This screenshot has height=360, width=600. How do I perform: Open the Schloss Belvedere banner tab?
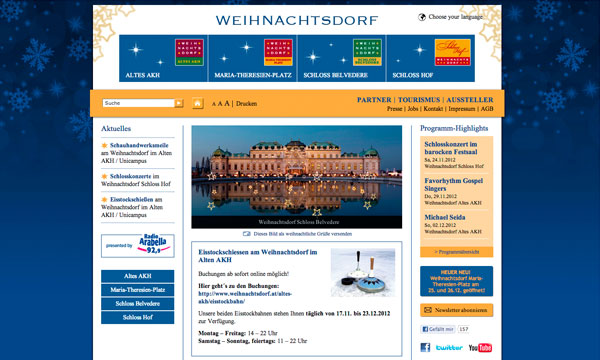coord(342,58)
